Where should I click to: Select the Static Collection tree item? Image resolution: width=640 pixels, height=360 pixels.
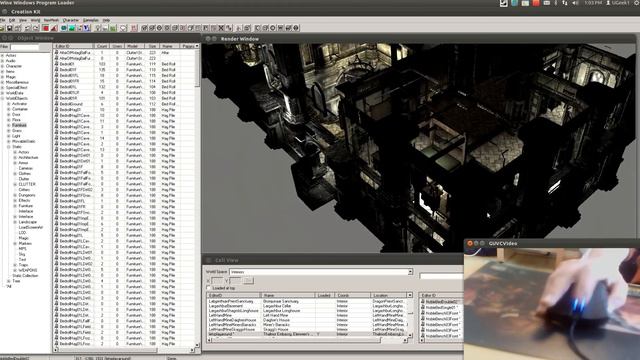pyautogui.click(x=25, y=276)
